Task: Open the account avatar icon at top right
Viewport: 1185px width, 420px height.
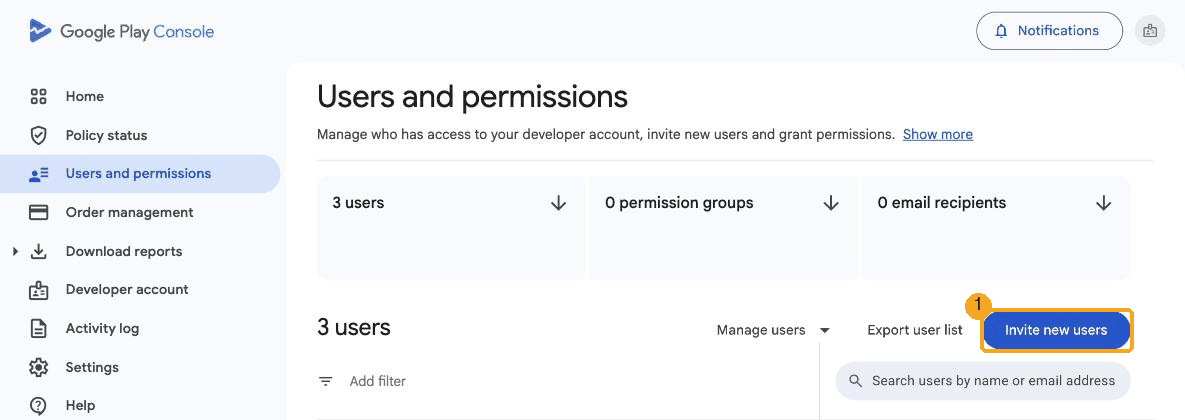Action: [1150, 31]
